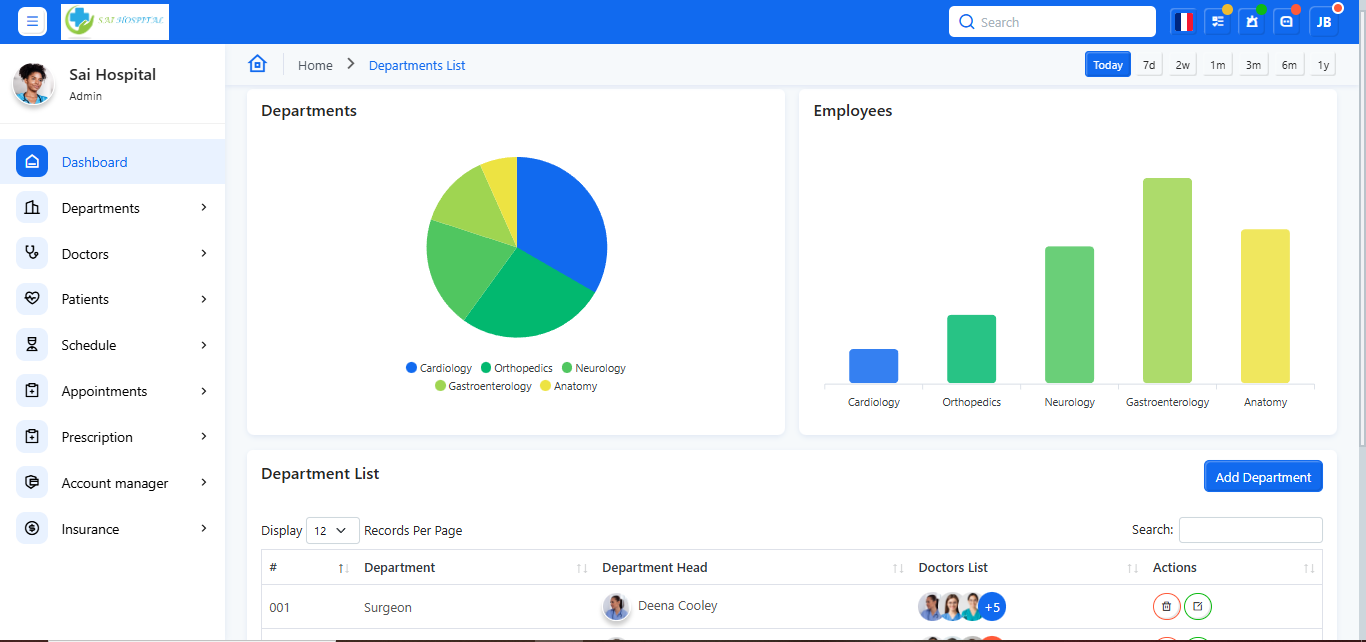Select the 7d time range tab
This screenshot has width=1366, height=642.
coord(1149,65)
